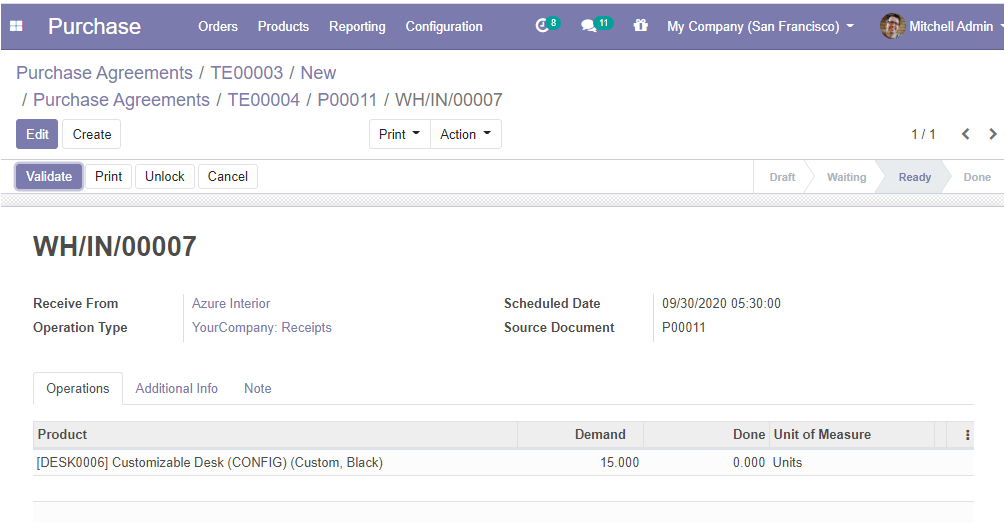Open P00011 breadcrumb link
1005x523 pixels.
[x=347, y=100]
